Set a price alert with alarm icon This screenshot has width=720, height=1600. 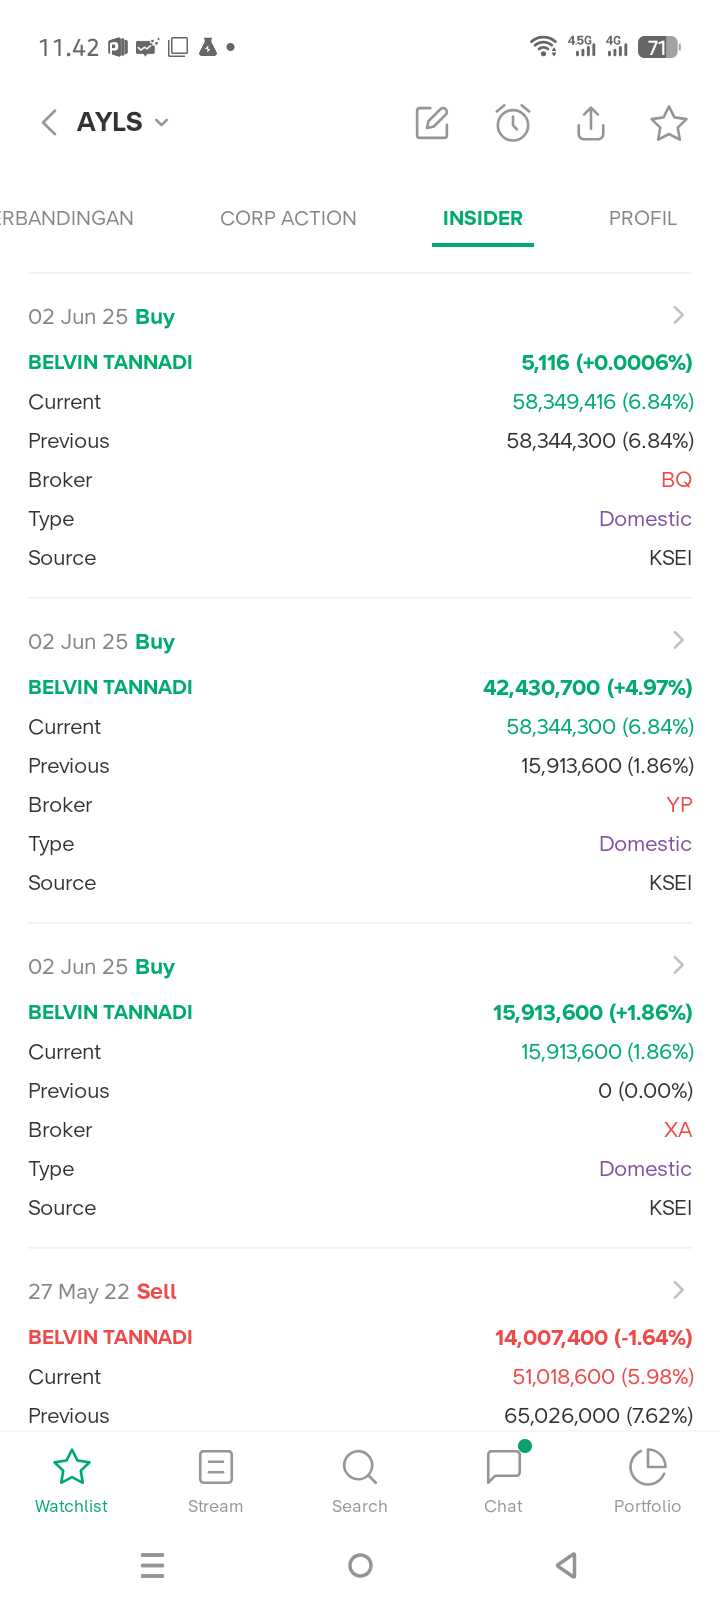(512, 123)
